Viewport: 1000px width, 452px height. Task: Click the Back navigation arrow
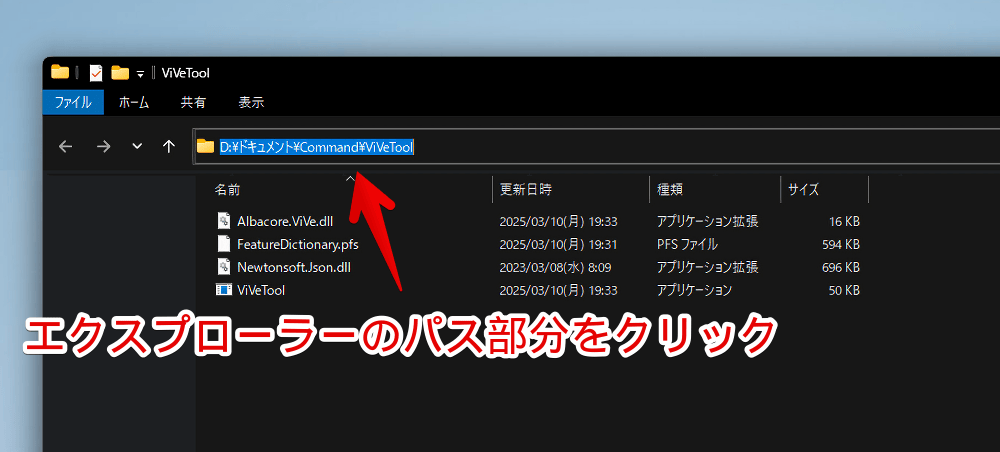tap(66, 147)
